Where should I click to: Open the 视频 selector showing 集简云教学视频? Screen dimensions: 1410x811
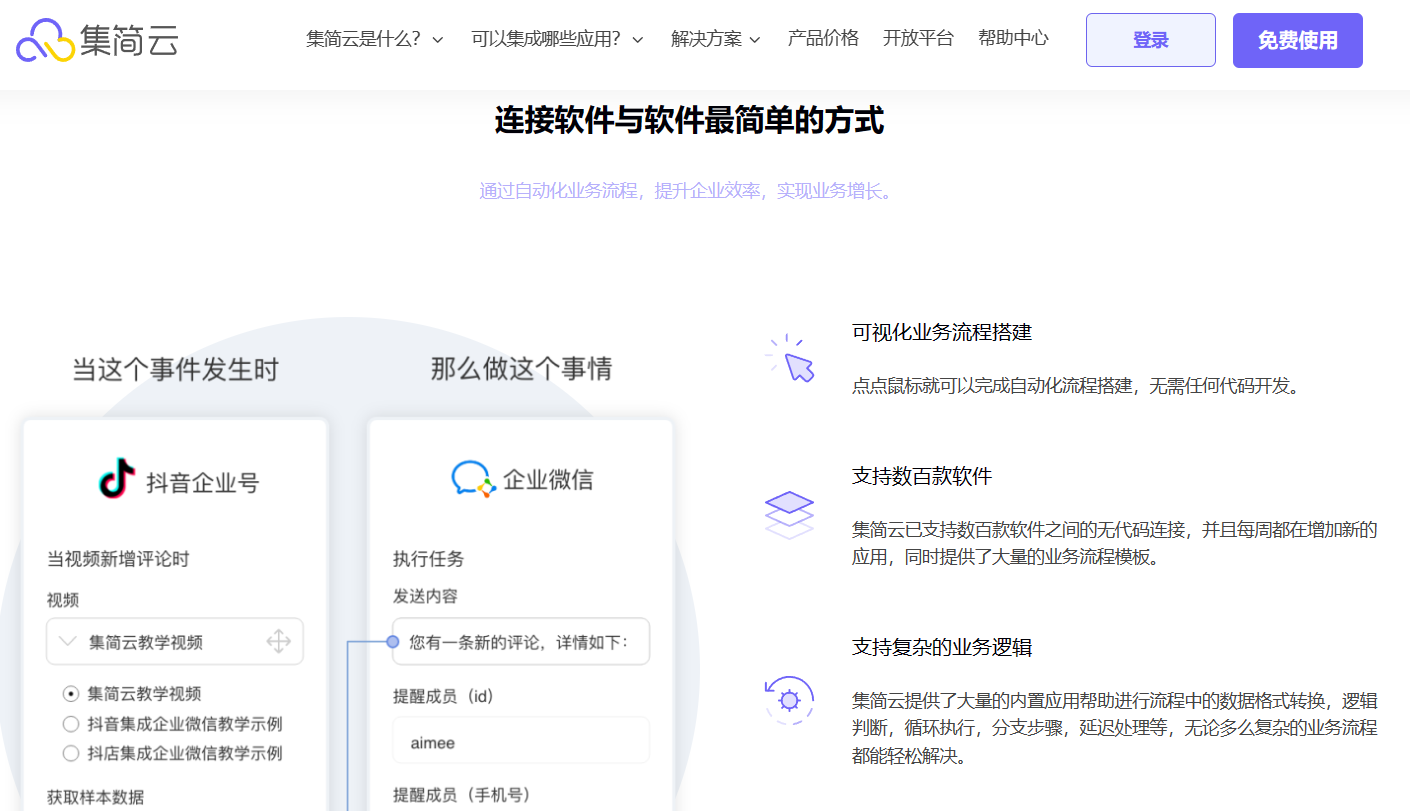[x=160, y=642]
